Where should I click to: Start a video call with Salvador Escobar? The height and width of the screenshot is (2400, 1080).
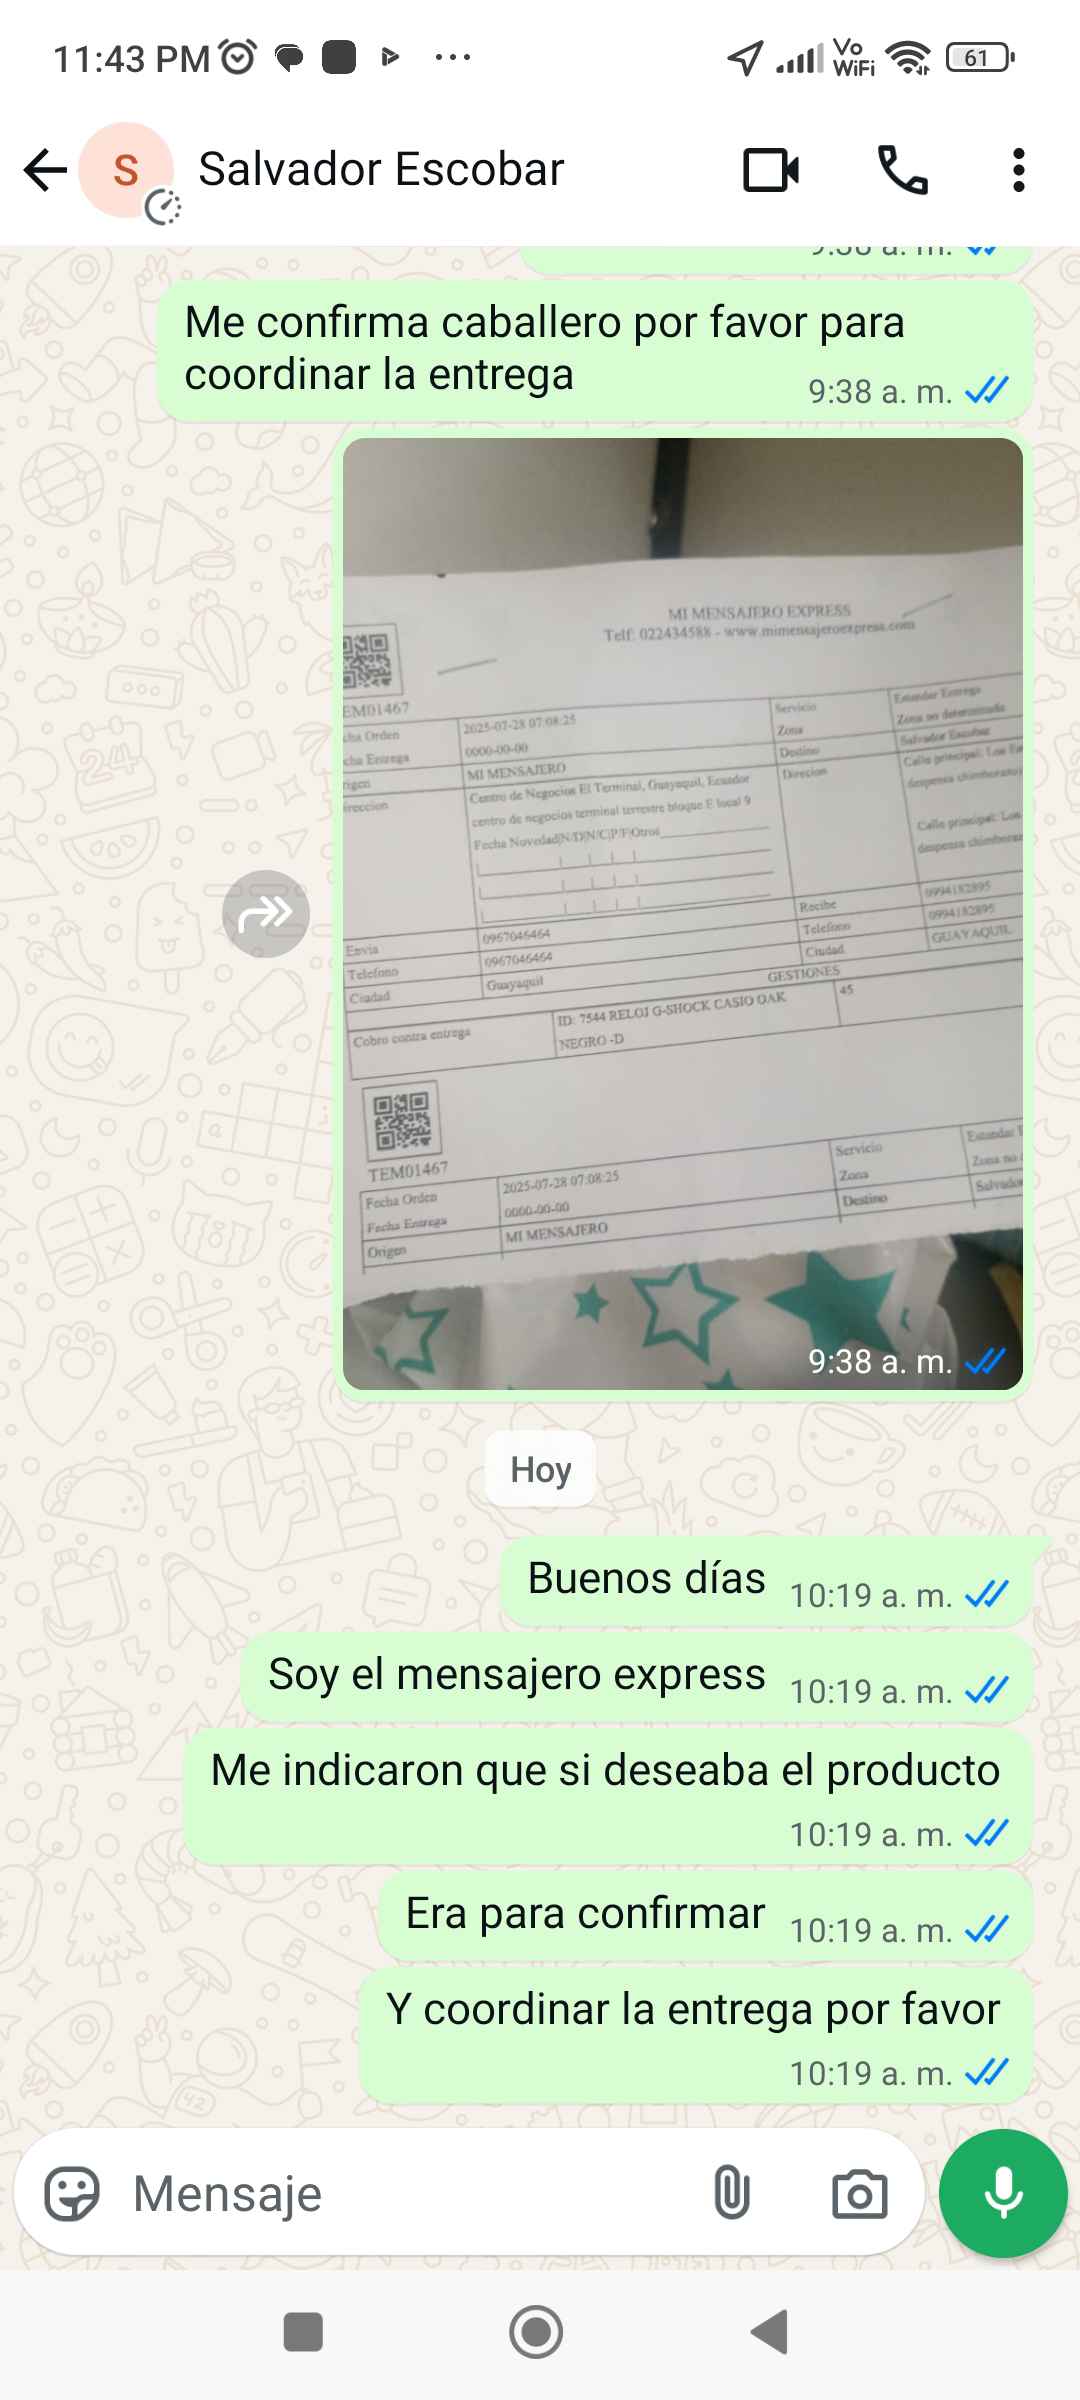click(x=771, y=170)
